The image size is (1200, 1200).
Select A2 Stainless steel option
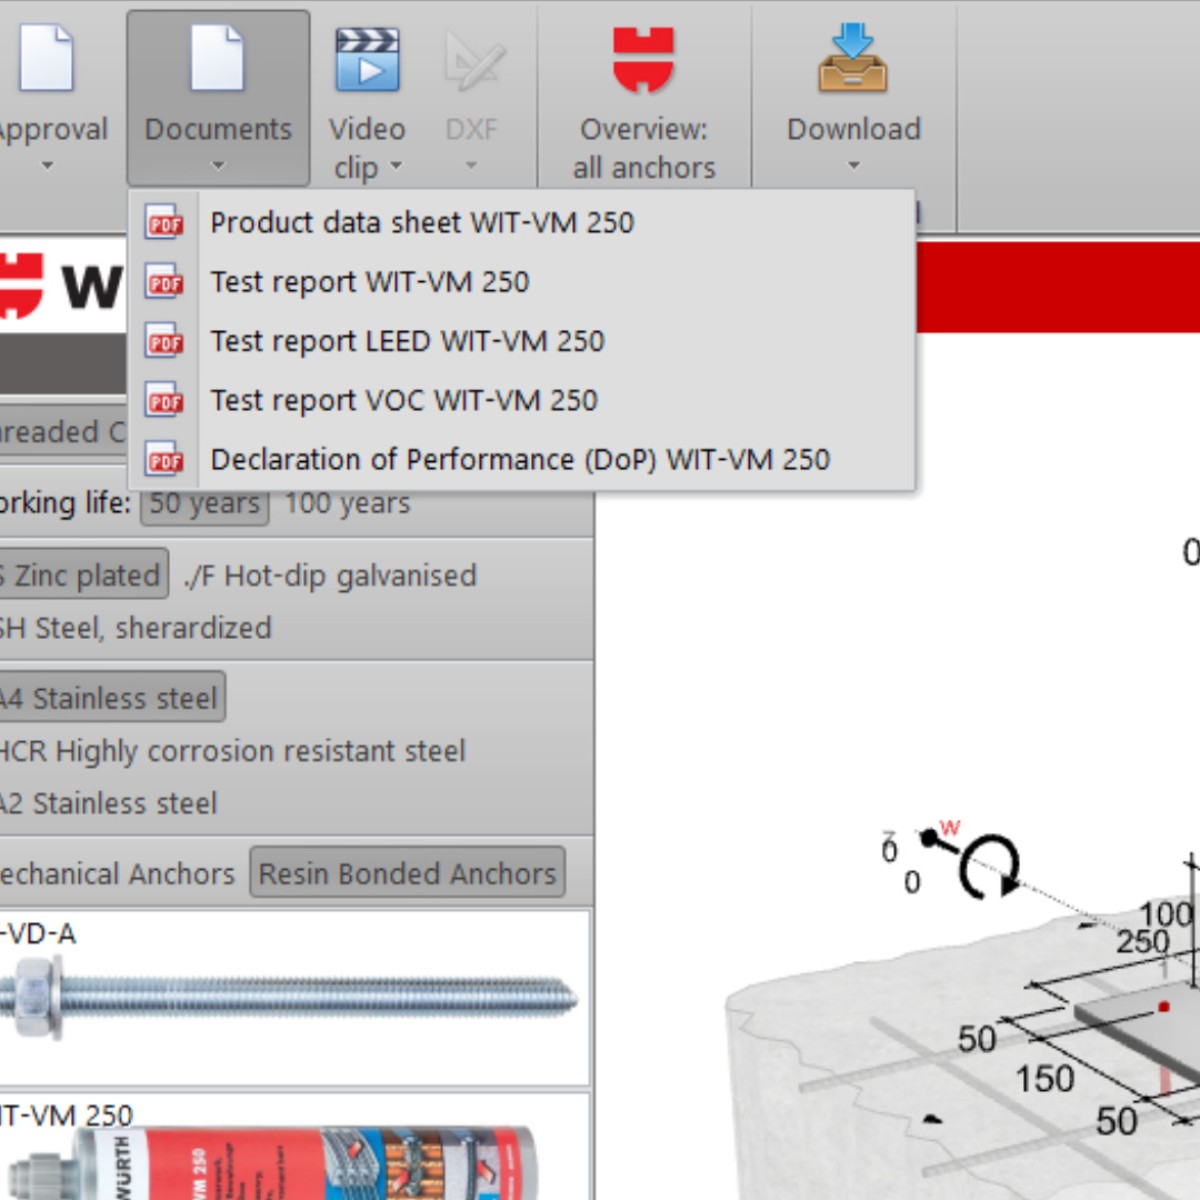108,803
